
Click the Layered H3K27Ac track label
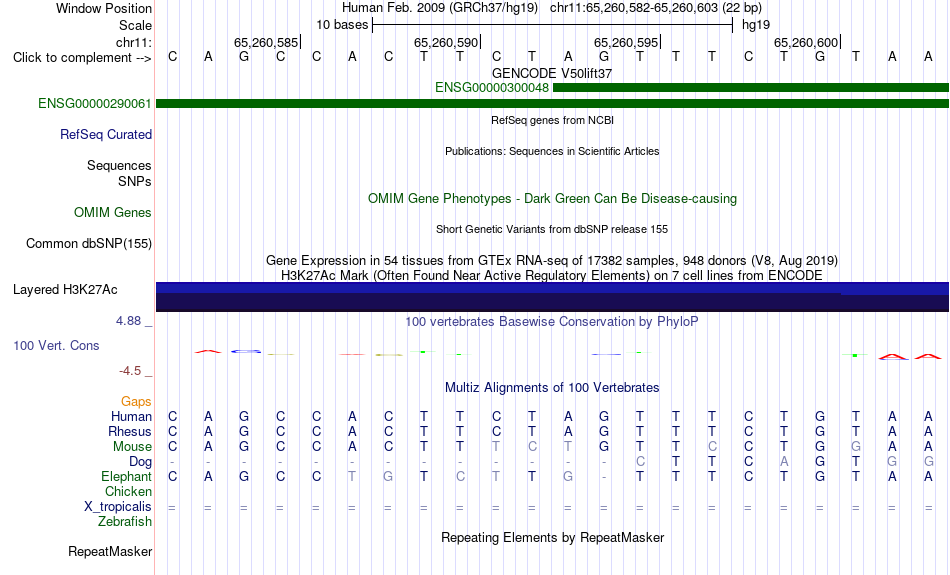coord(65,290)
